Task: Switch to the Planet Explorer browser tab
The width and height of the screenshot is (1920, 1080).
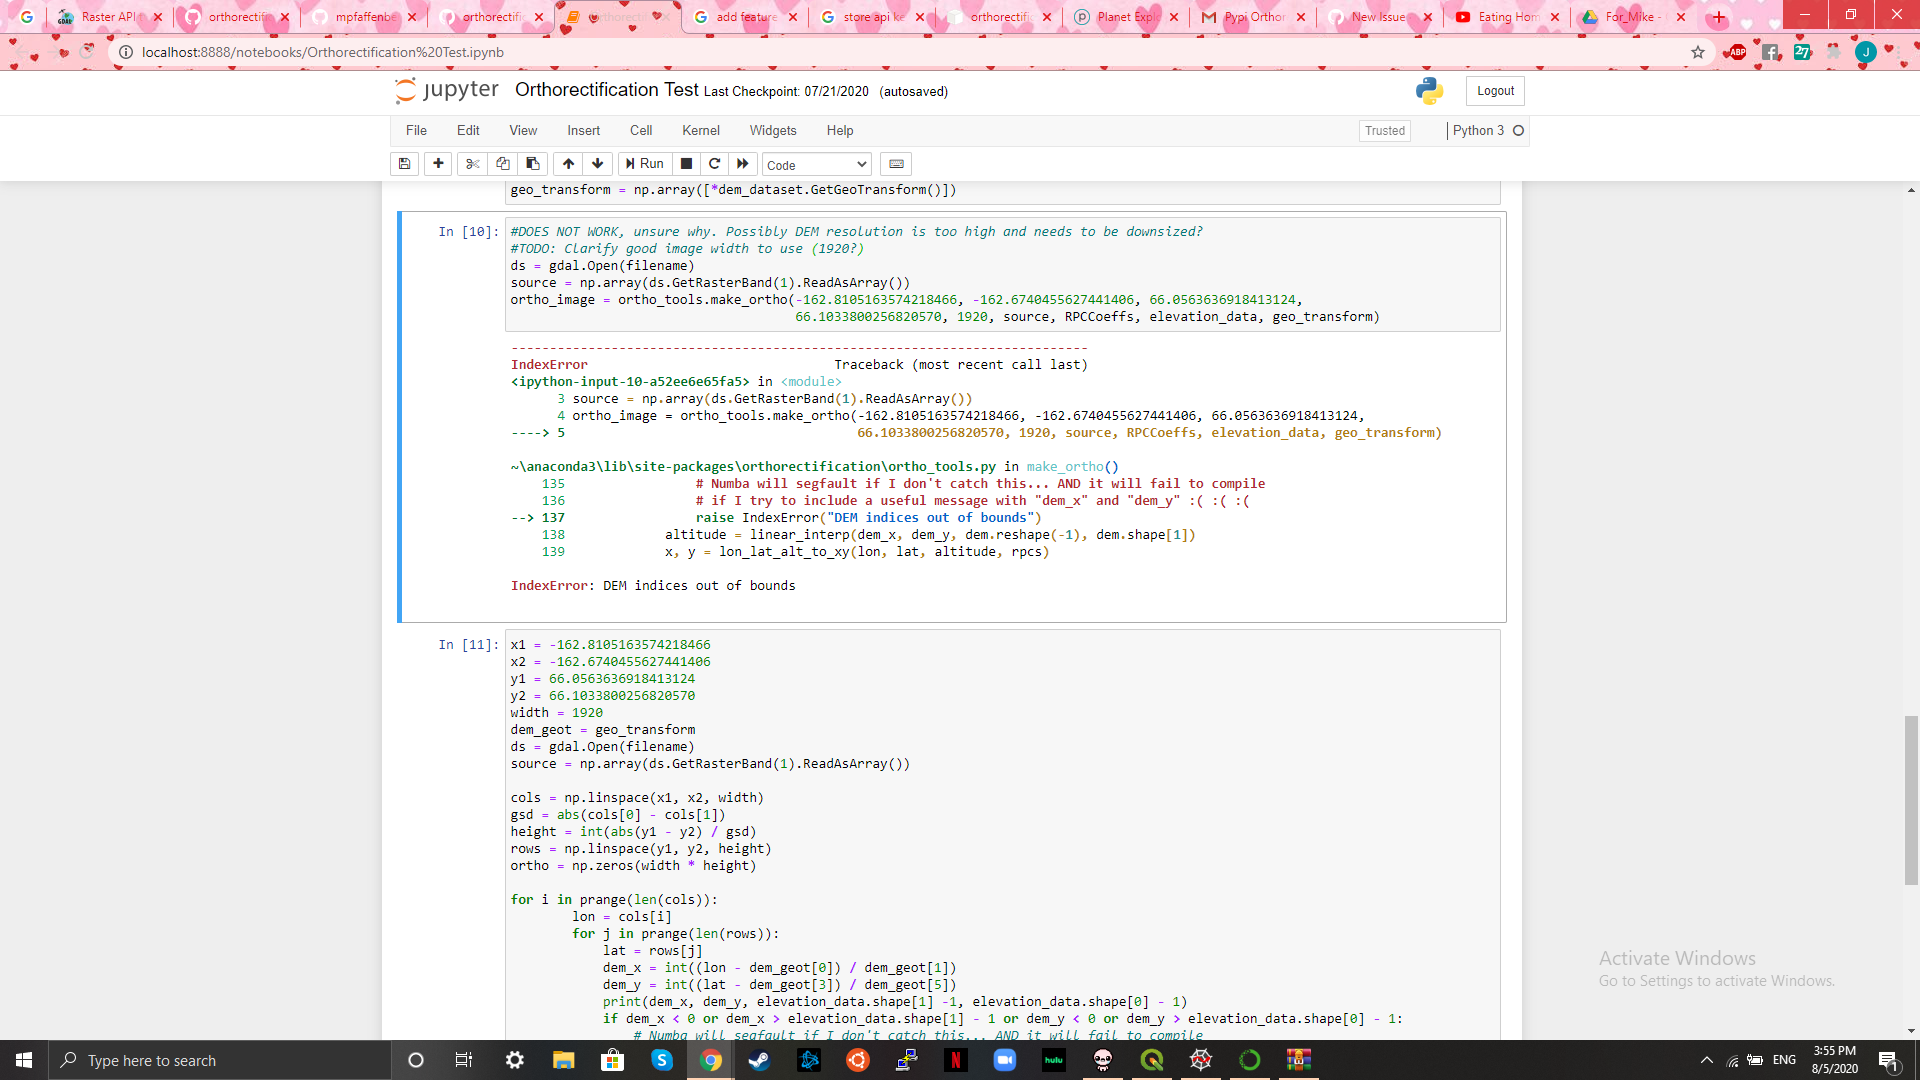Action: click(x=1125, y=17)
